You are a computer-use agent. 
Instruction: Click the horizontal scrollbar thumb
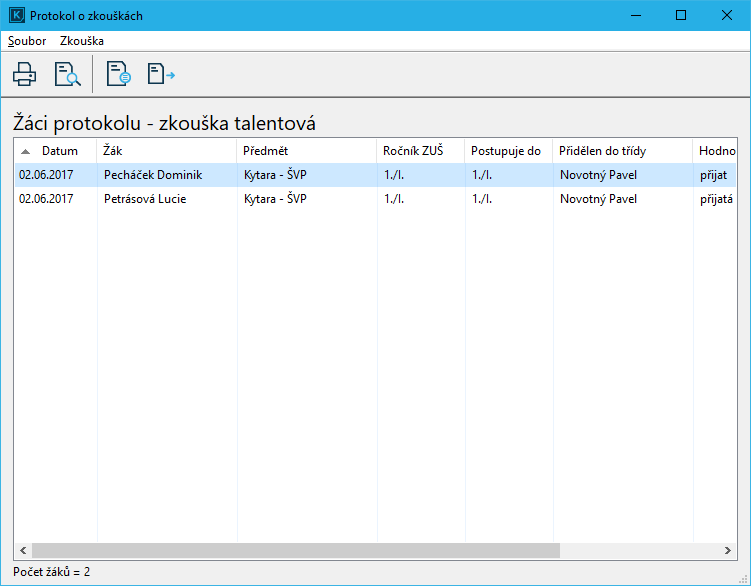pyautogui.click(x=295, y=550)
